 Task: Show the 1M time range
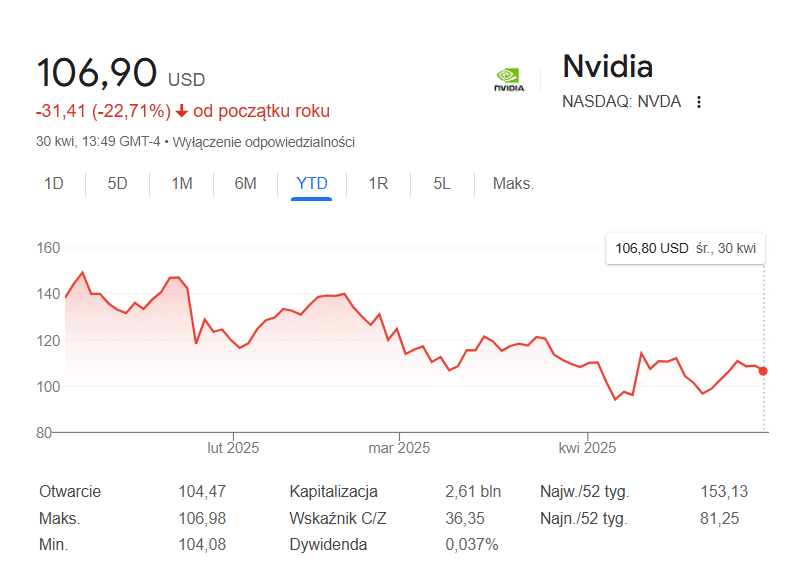pyautogui.click(x=182, y=183)
